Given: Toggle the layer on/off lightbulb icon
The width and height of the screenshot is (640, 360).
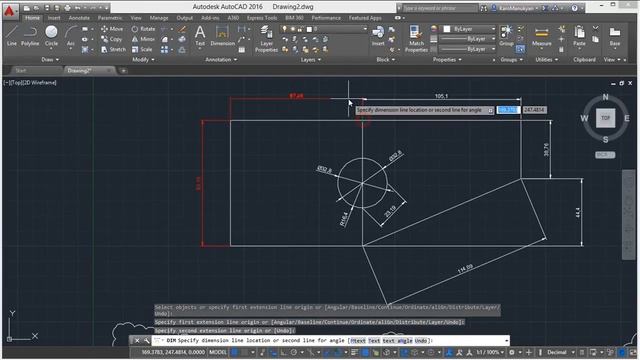Looking at the screenshot, I should coord(284,29).
